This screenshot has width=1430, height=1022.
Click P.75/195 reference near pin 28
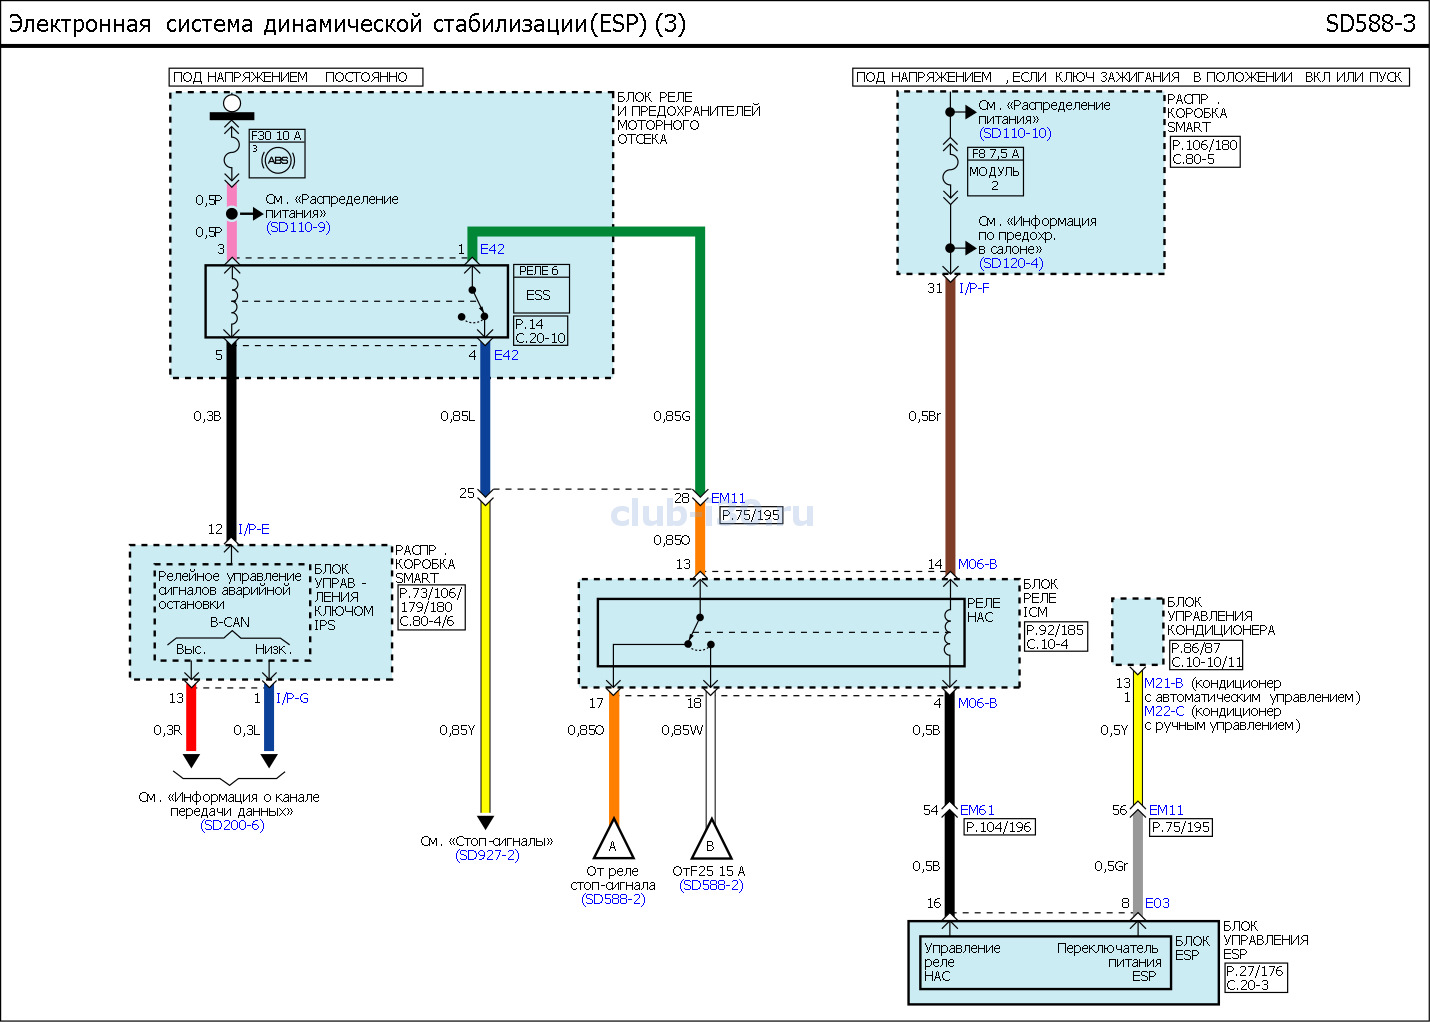[751, 515]
